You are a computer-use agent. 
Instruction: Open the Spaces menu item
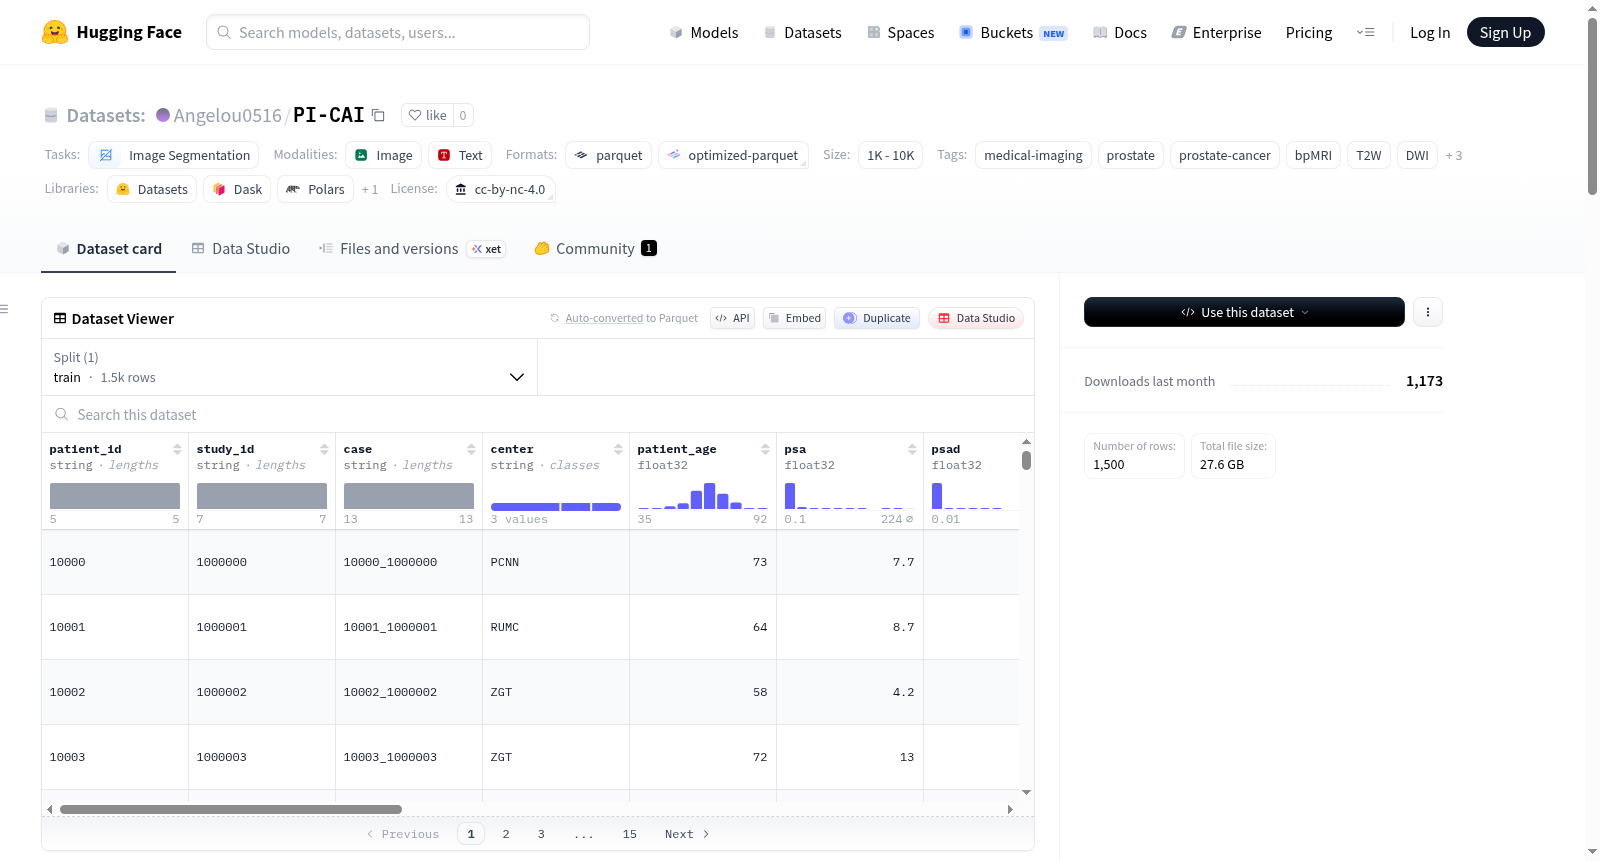tap(901, 33)
